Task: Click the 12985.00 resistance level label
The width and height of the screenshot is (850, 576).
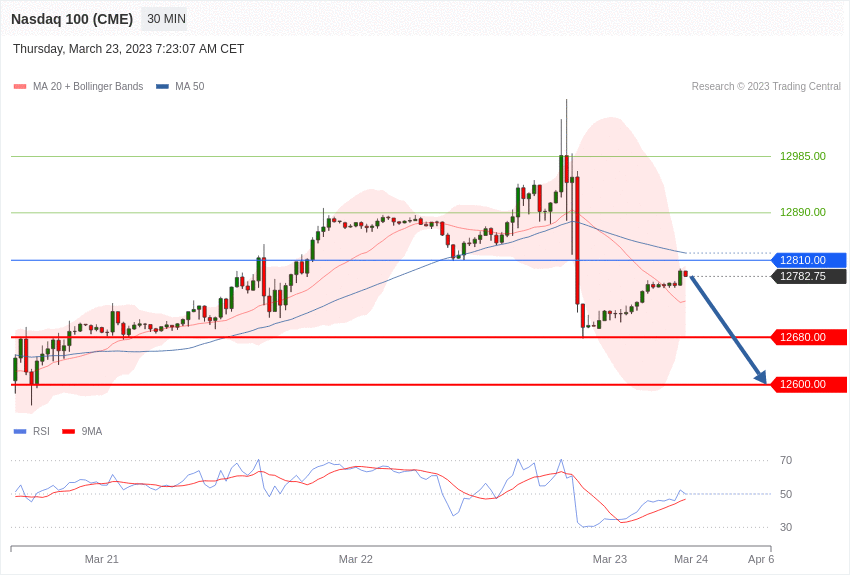Action: (x=803, y=157)
